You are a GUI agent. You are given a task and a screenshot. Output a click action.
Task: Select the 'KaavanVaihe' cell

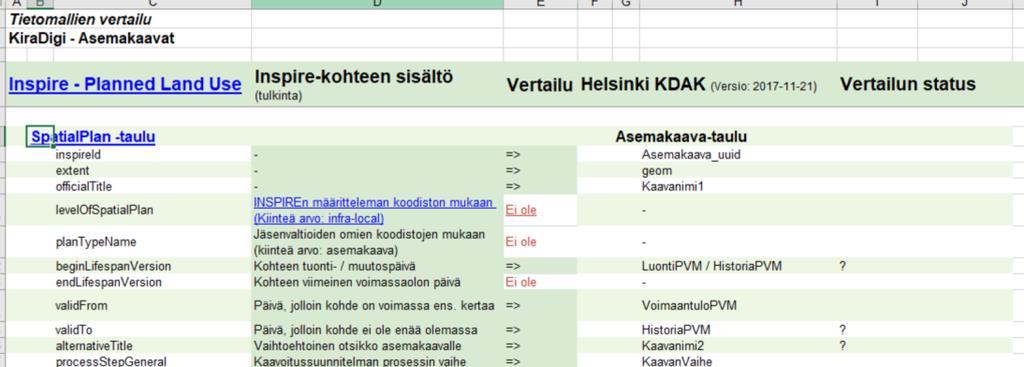[677, 361]
